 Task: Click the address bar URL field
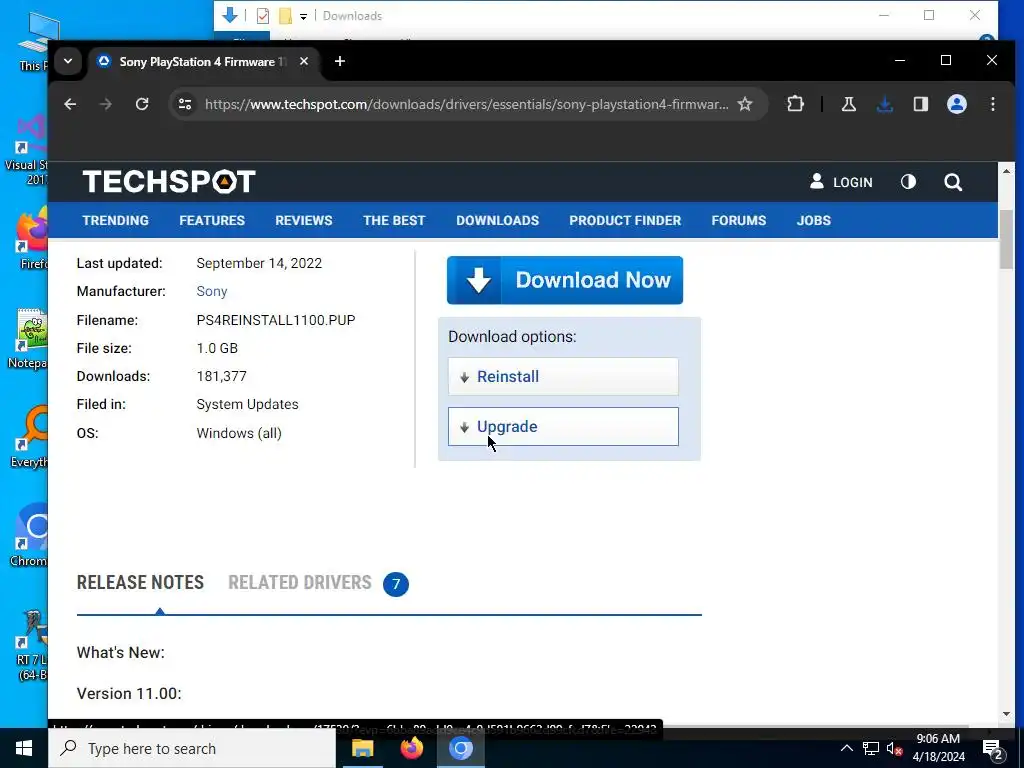point(466,104)
